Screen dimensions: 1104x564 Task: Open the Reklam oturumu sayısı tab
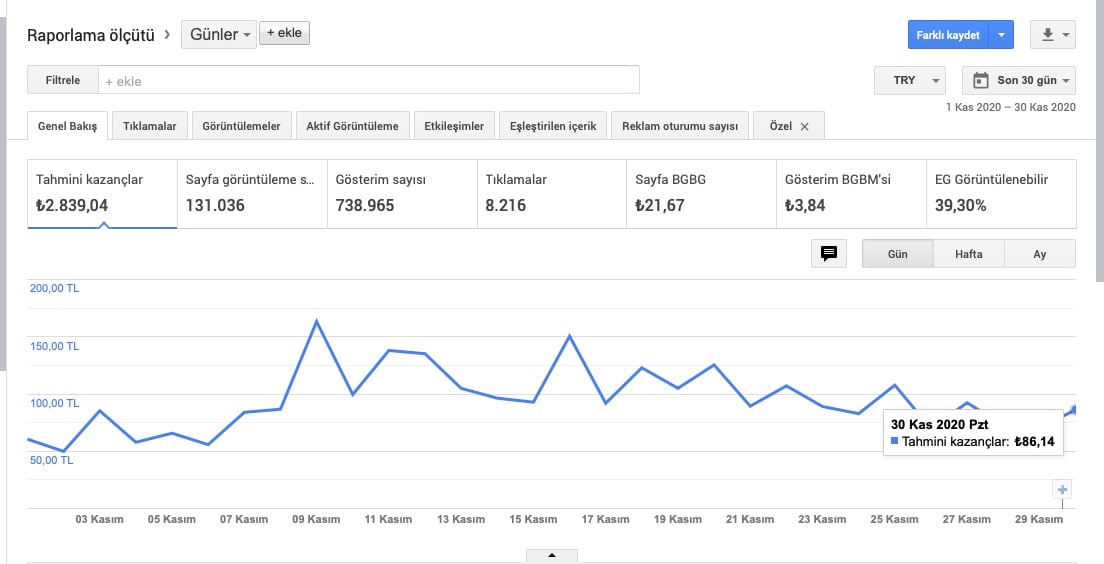680,126
